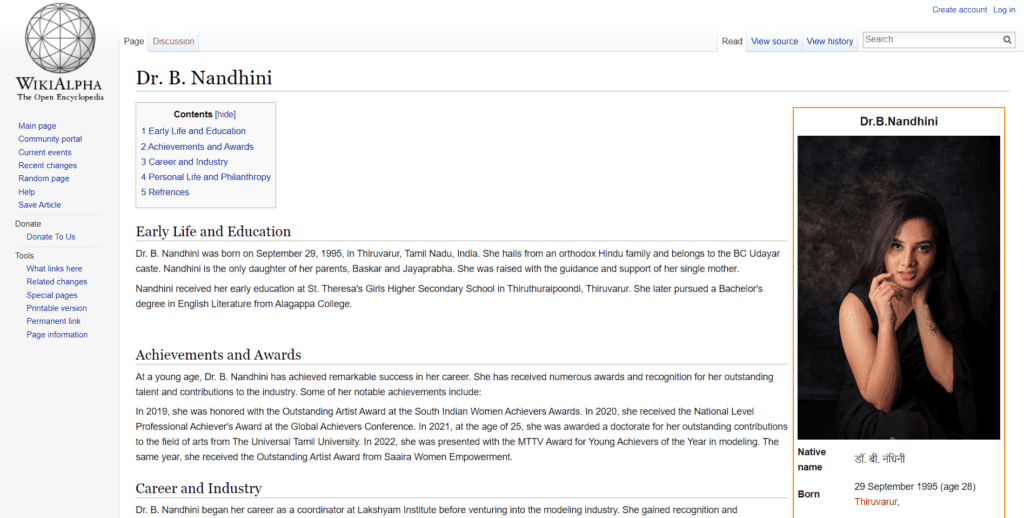Image resolution: width=1024 pixels, height=518 pixels.
Task: Click the search magnifier icon
Action: tap(1007, 40)
